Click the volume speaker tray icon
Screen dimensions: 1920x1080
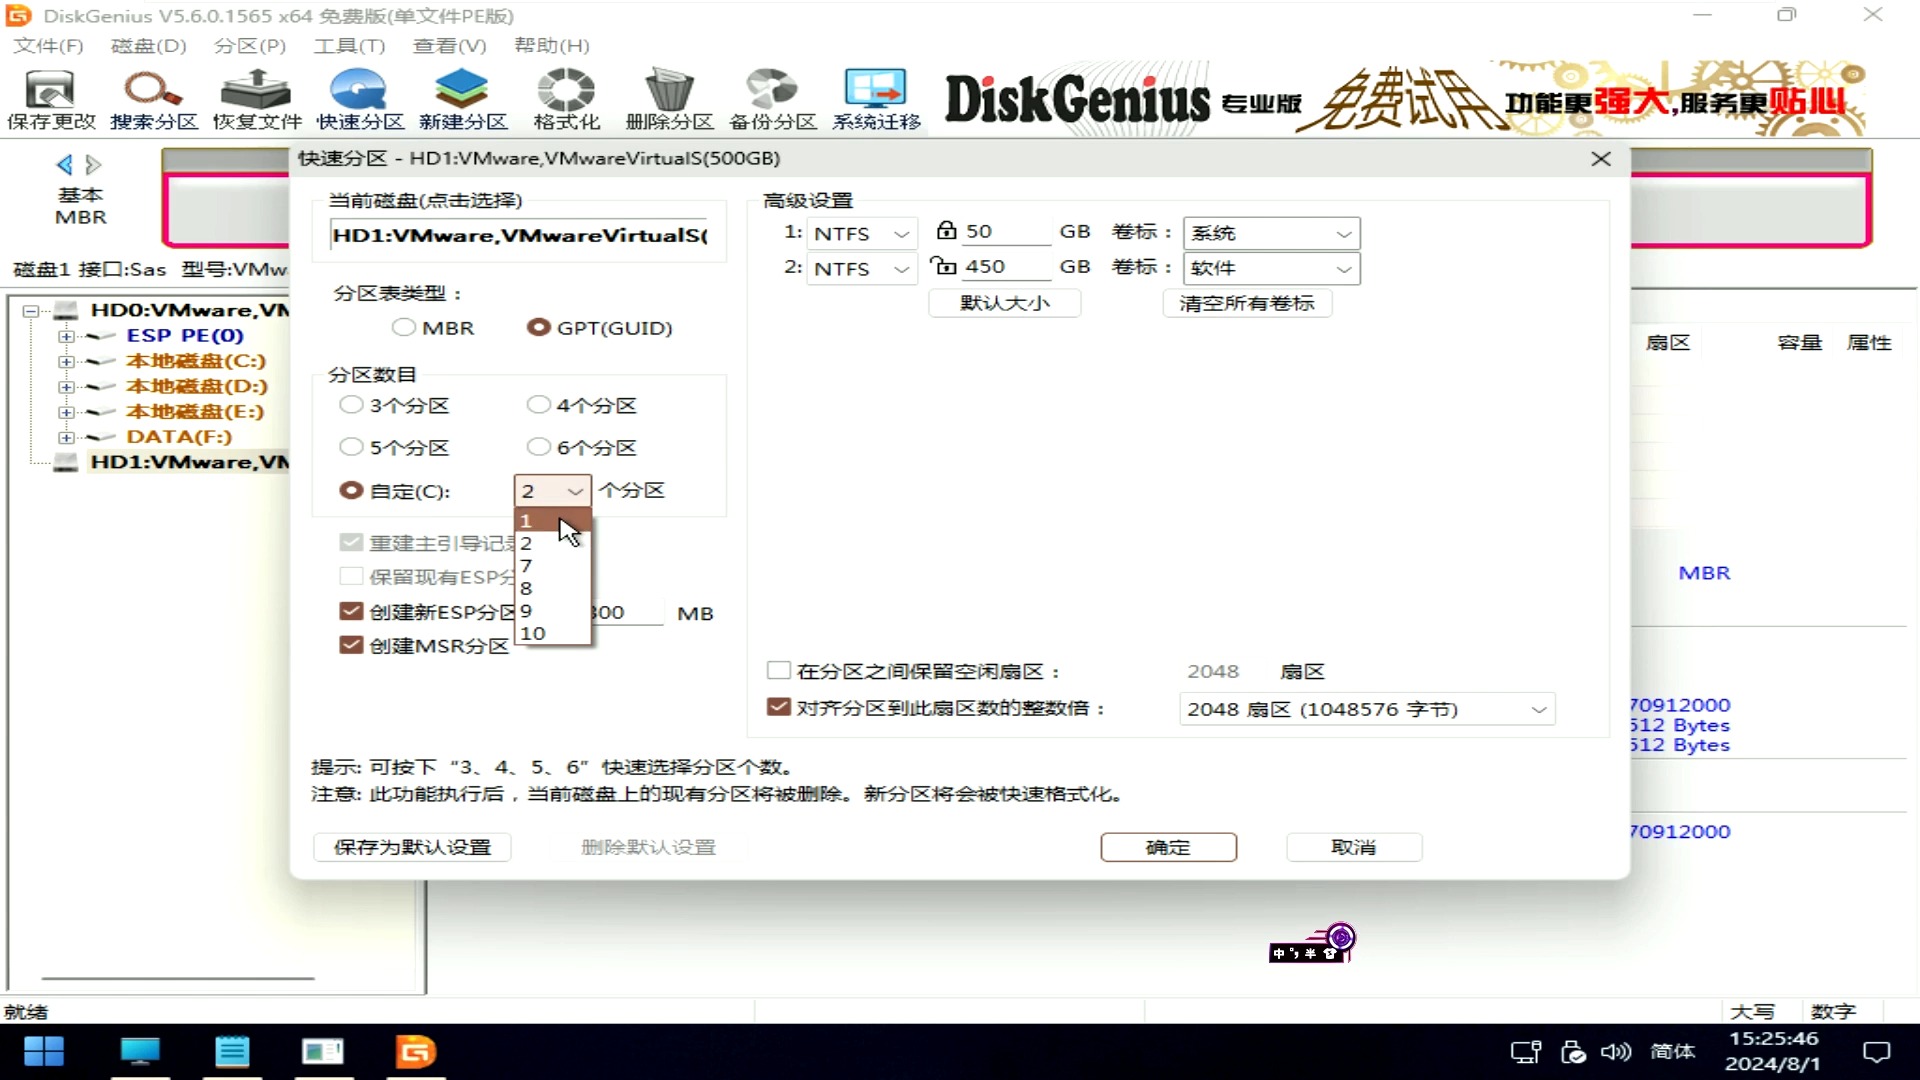click(x=1615, y=1052)
